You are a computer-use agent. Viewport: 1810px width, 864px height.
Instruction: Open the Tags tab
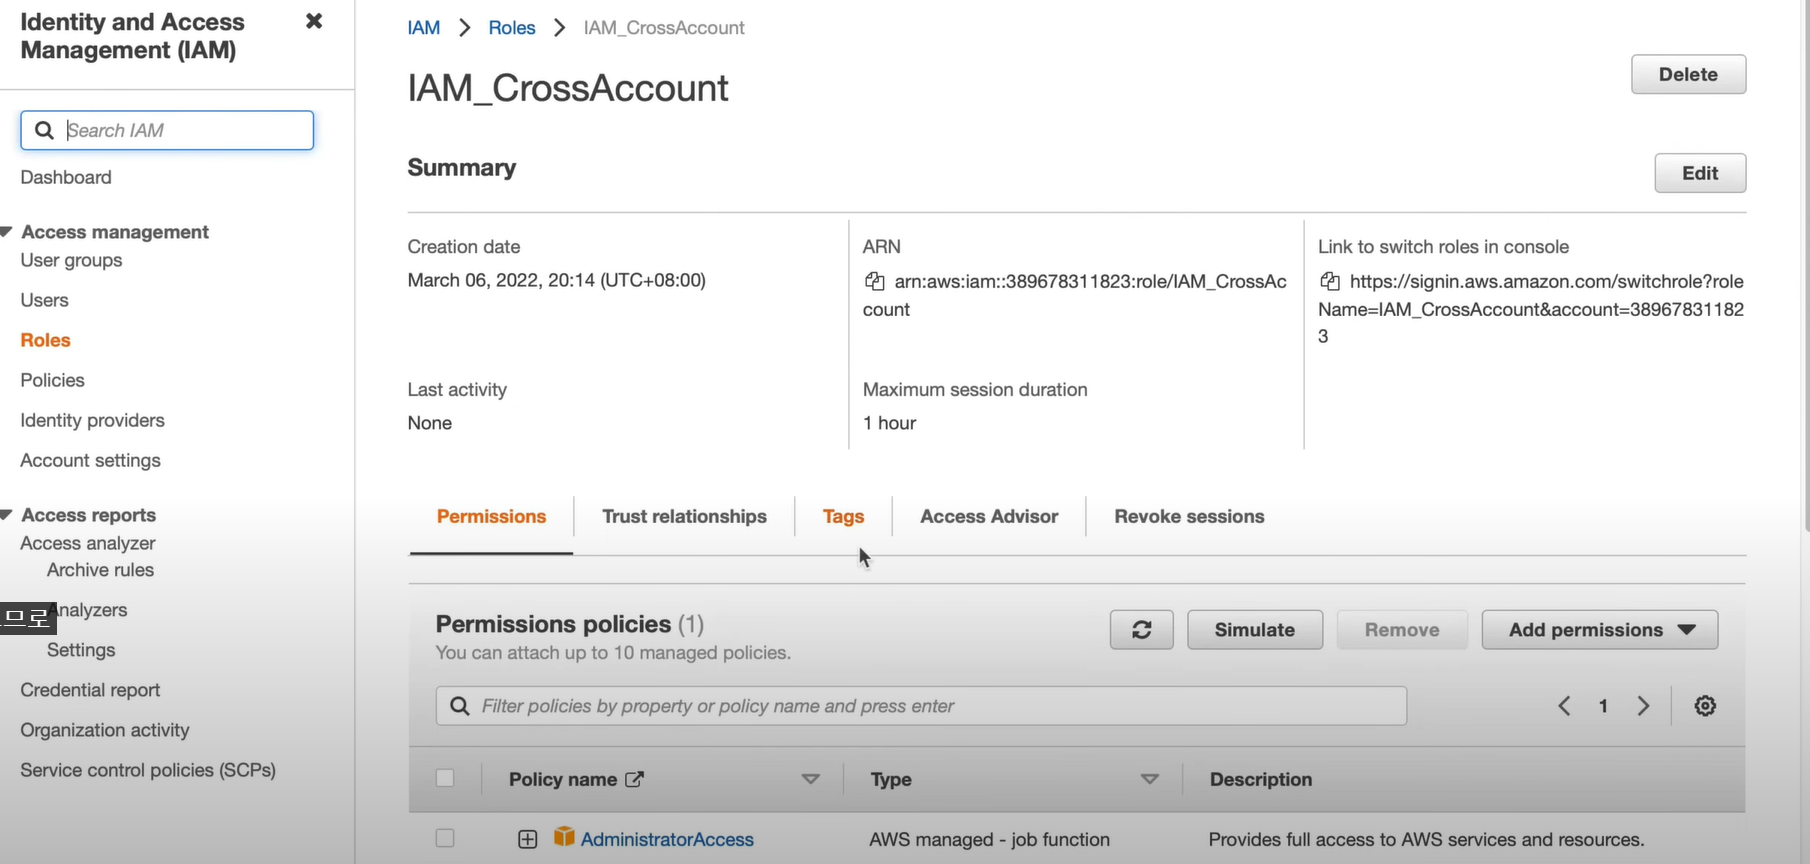click(843, 517)
